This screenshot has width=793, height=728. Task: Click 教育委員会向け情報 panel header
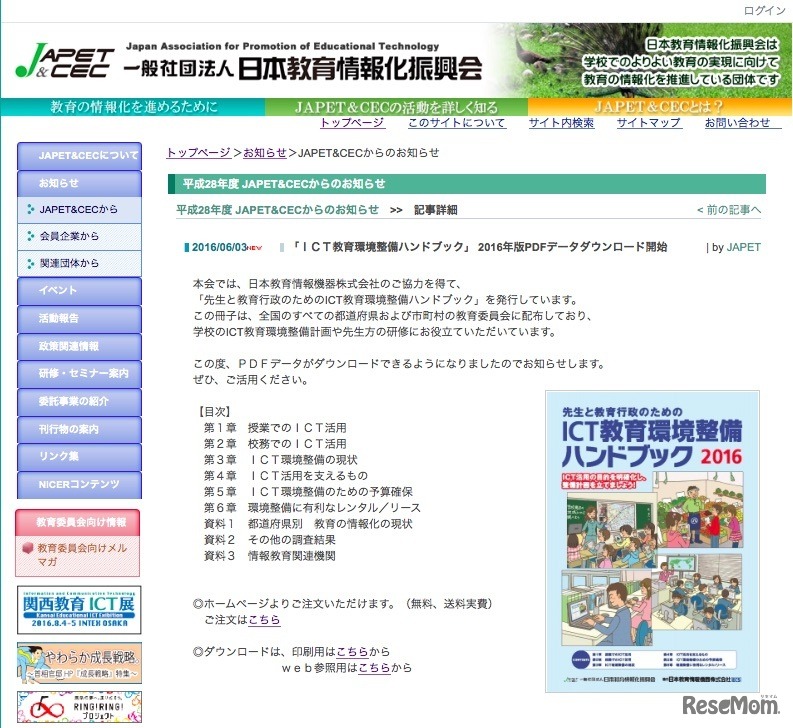[x=78, y=523]
